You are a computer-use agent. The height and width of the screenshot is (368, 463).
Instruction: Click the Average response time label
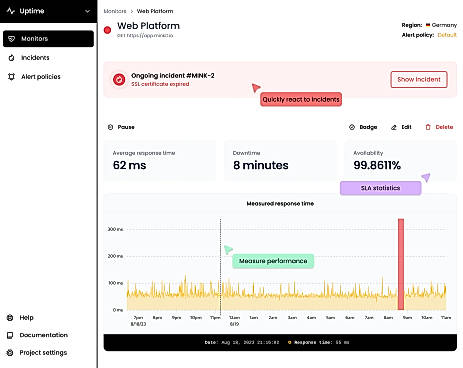click(x=144, y=153)
